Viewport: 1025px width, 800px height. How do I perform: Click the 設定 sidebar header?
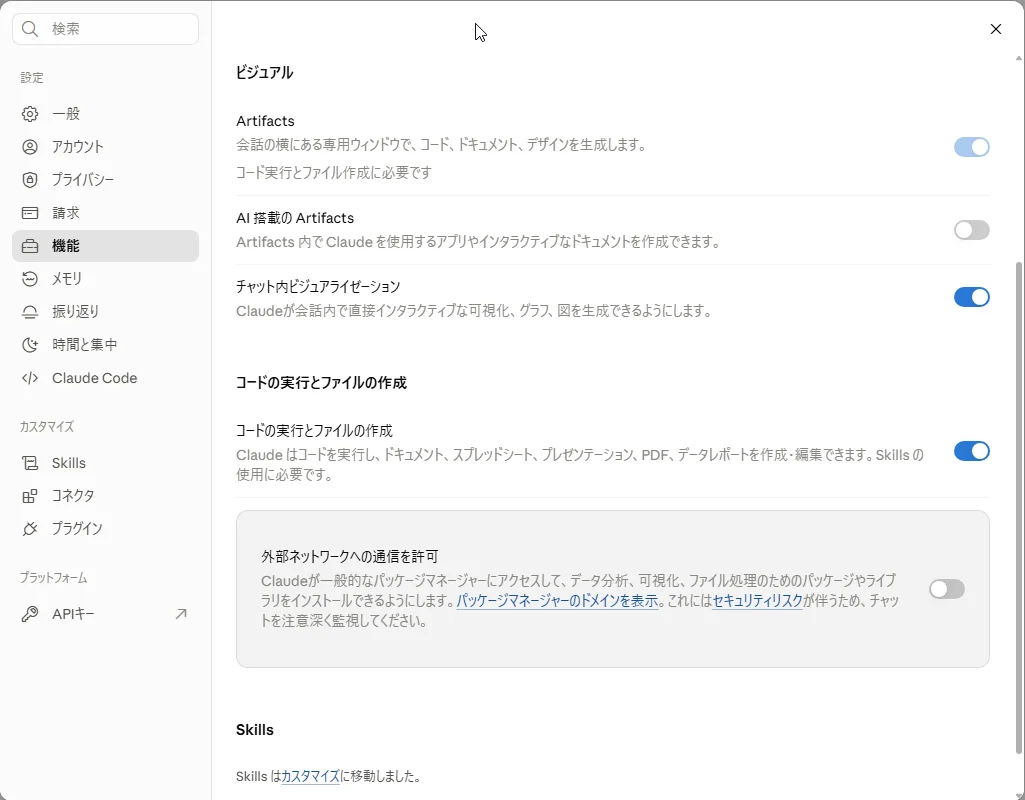pyautogui.click(x=31, y=78)
